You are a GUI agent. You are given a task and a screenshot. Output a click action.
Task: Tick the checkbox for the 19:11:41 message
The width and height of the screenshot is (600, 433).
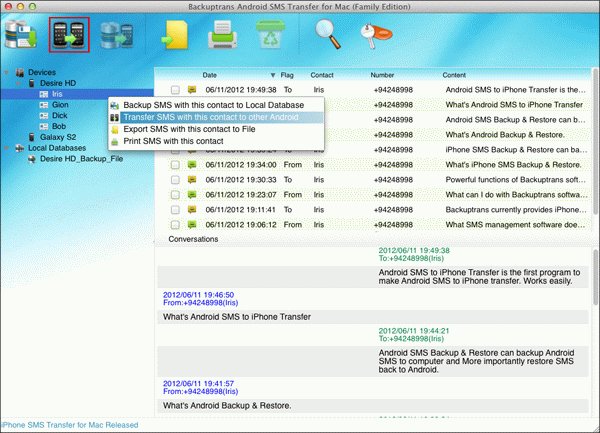click(175, 210)
